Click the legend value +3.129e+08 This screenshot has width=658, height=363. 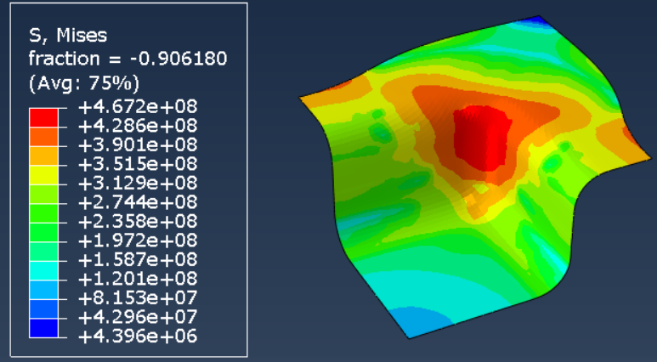click(138, 183)
